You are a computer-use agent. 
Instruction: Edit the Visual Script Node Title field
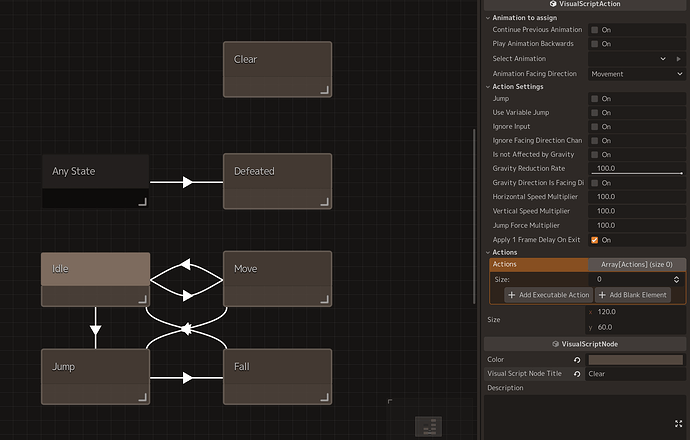point(635,374)
